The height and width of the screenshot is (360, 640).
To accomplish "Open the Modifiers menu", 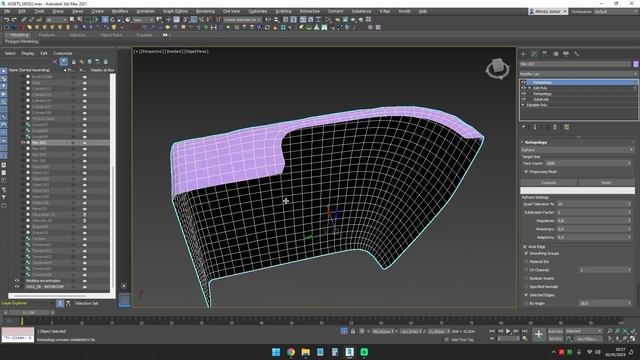I will pyautogui.click(x=120, y=11).
